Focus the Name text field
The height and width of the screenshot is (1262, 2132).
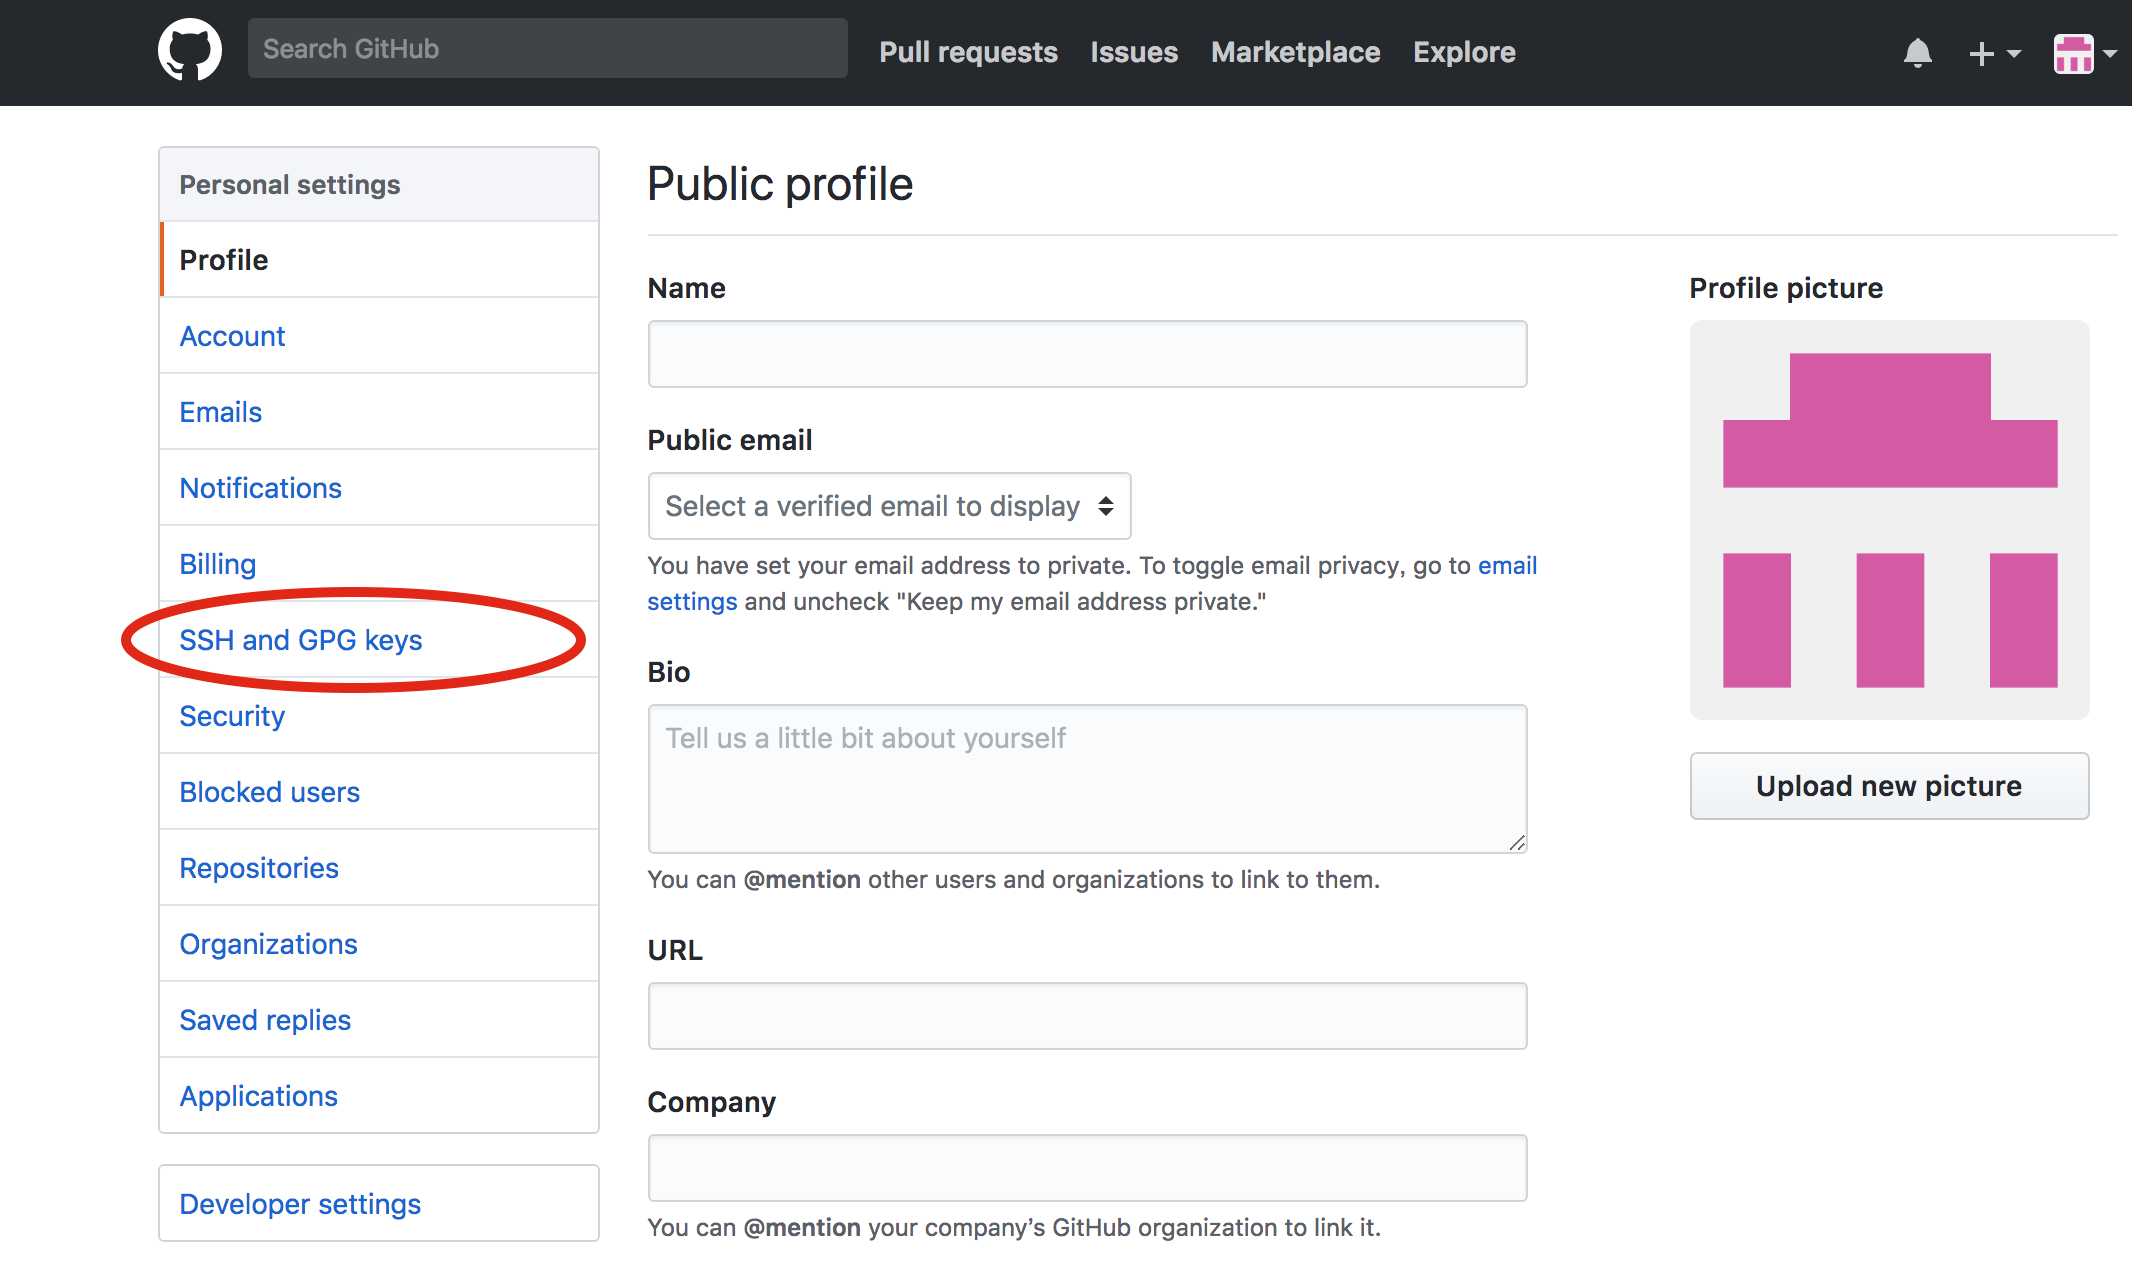(1087, 354)
